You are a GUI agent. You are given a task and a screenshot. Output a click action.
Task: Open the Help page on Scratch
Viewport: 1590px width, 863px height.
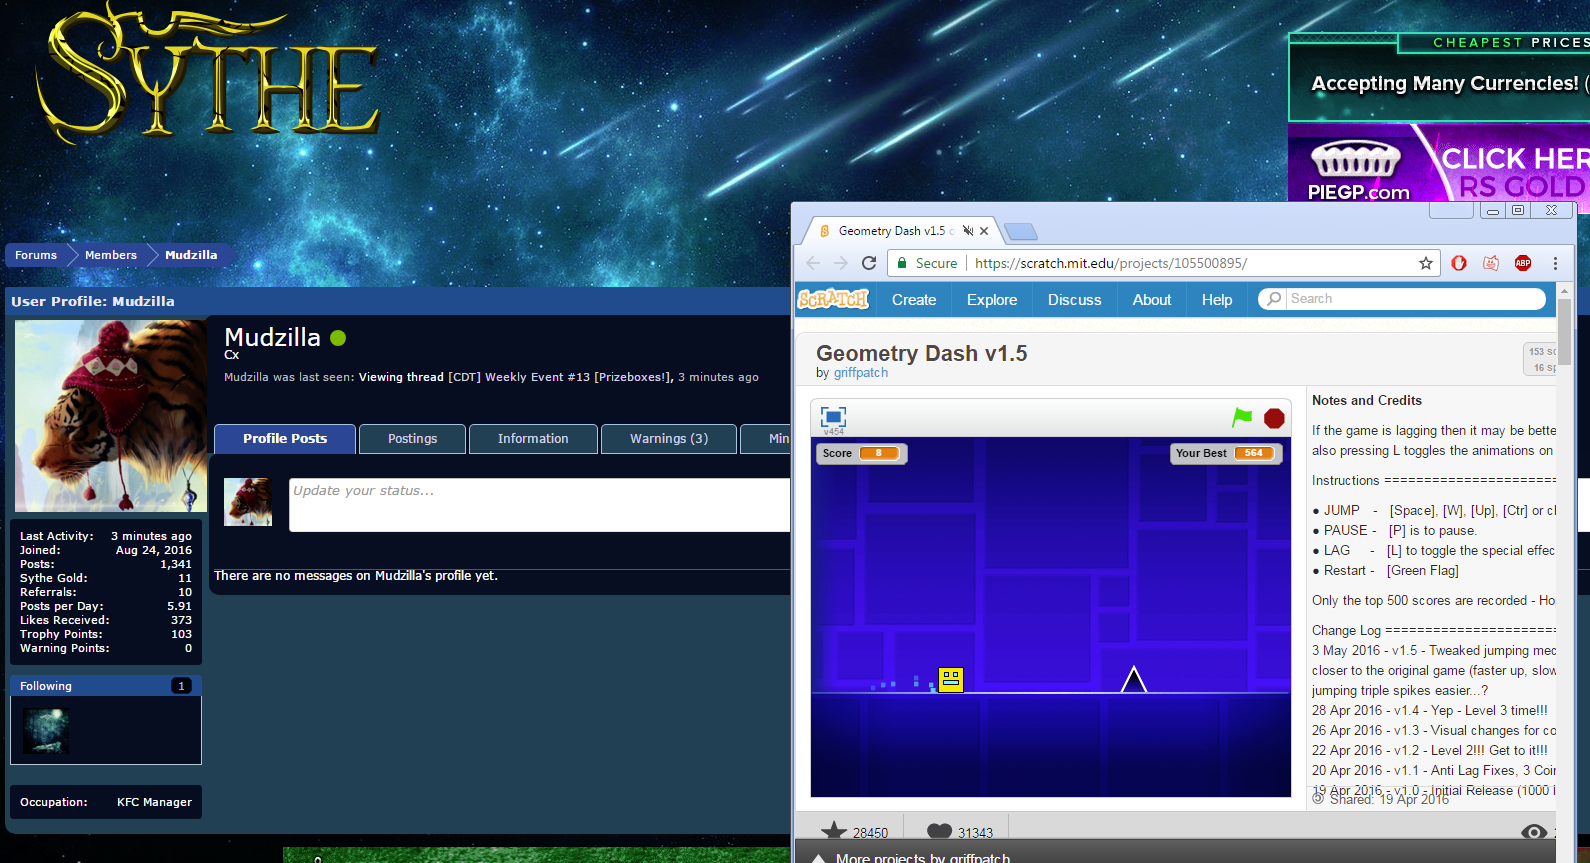(1217, 299)
